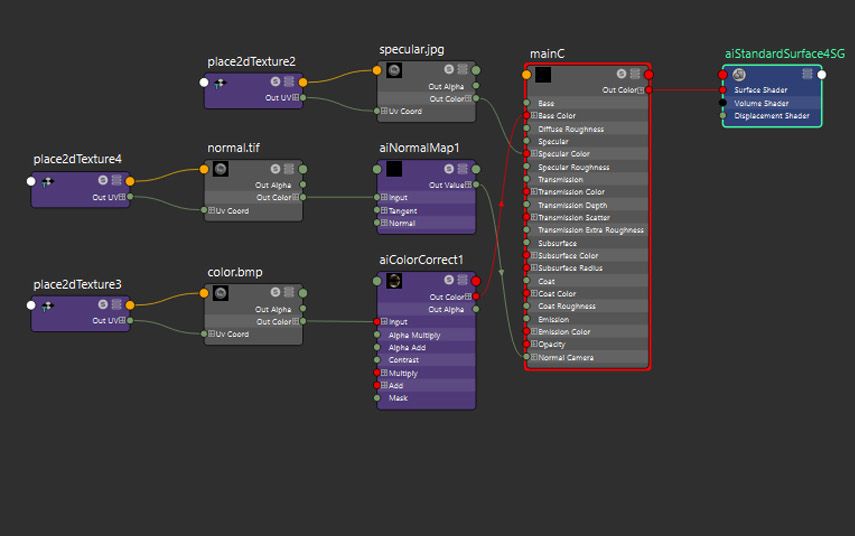Viewport: 855px width, 536px height.
Task: Click the aiStandardSurface4SG shading group icon
Action: pyautogui.click(x=739, y=75)
